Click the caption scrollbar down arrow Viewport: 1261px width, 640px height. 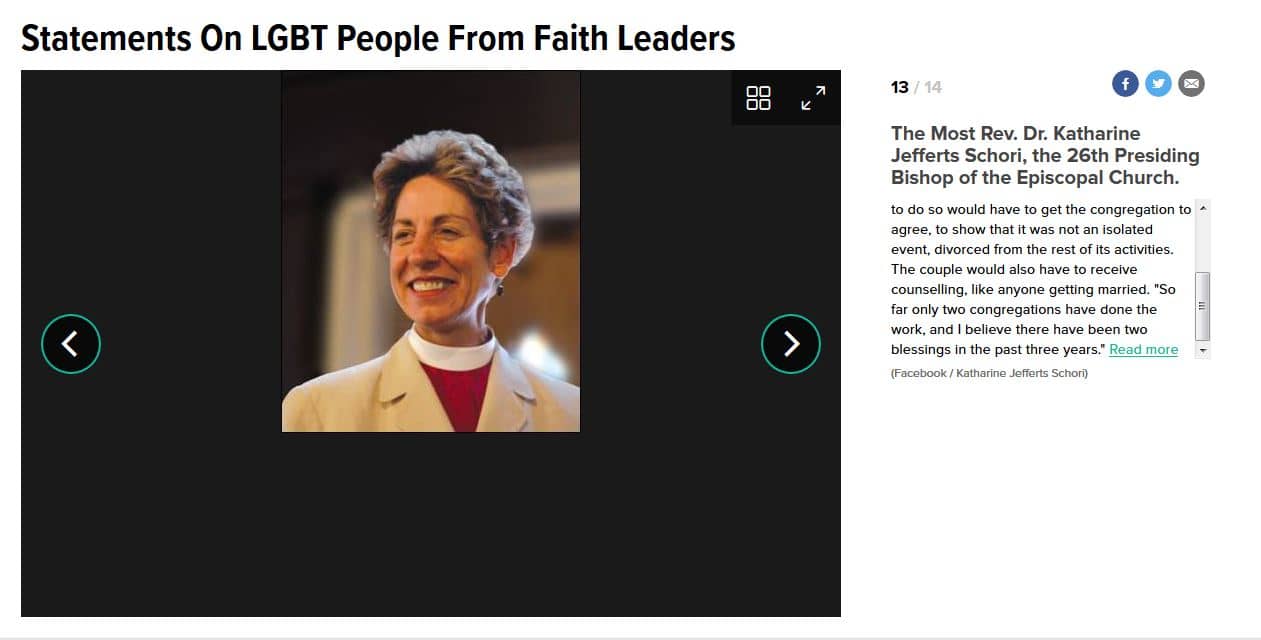click(x=1203, y=351)
